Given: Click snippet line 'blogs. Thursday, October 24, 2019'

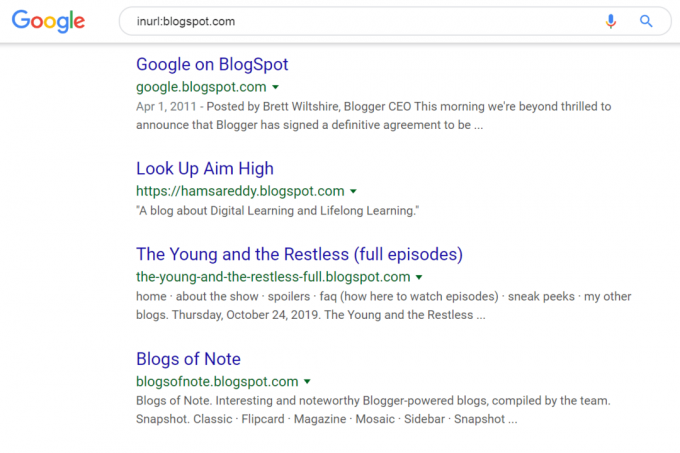Looking at the screenshot, I should (311, 315).
